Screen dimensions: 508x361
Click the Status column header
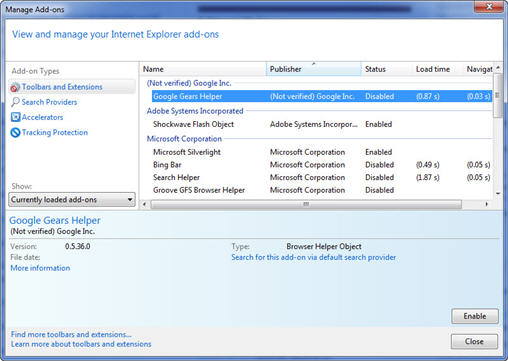(x=387, y=69)
